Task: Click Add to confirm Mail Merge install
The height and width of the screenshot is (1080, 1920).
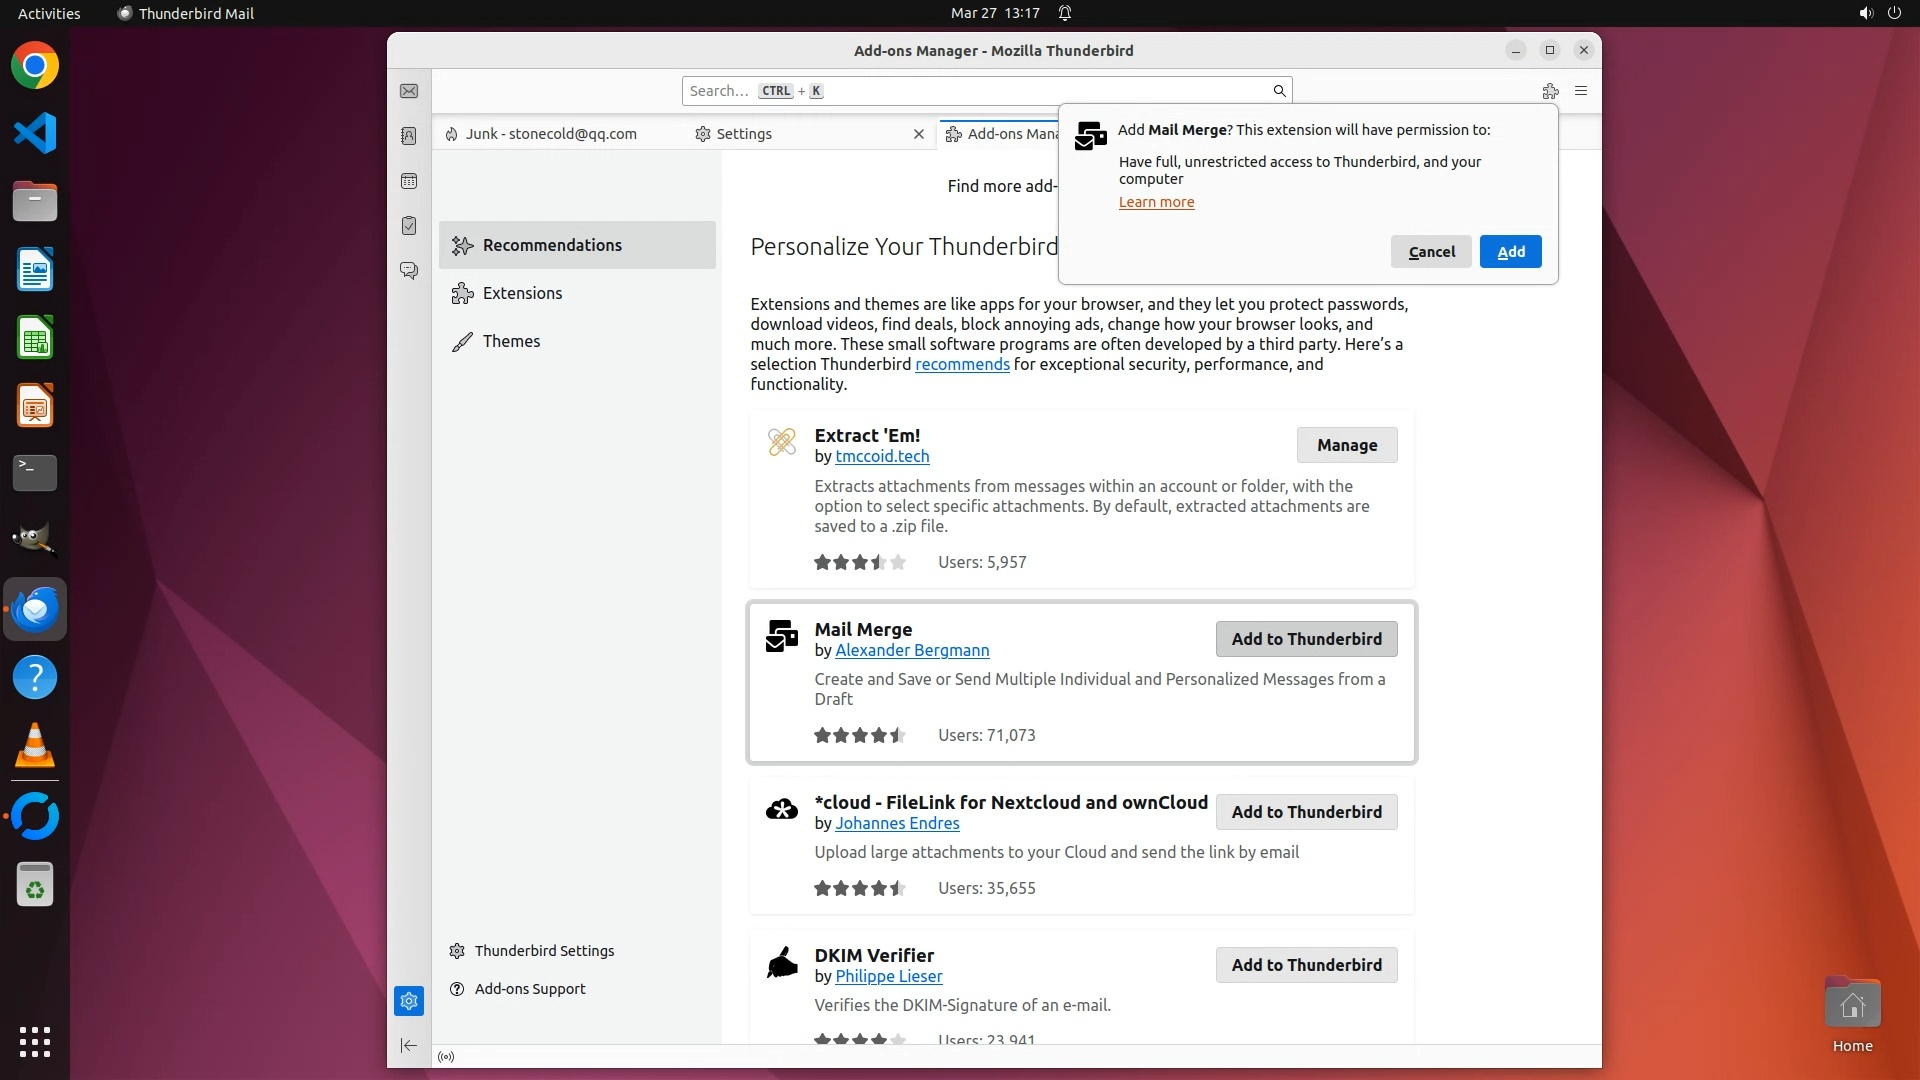Action: click(x=1510, y=252)
